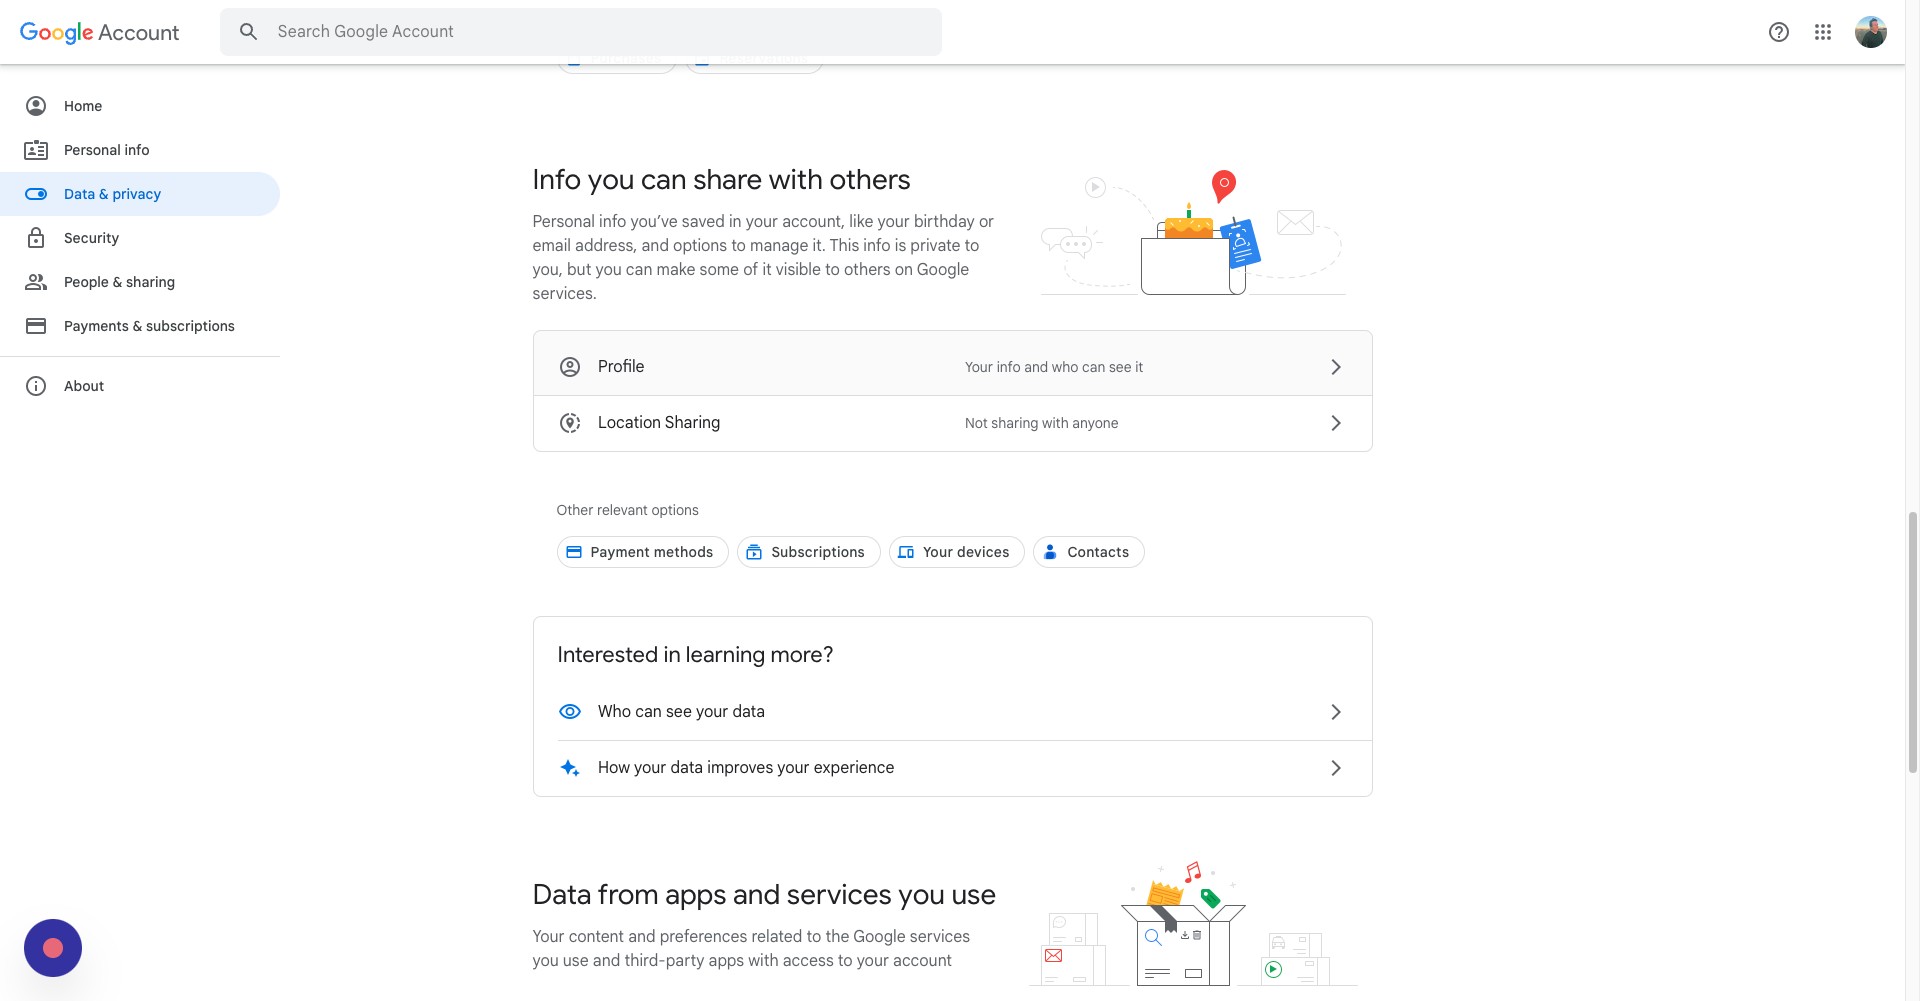The image size is (1920, 1001).
Task: Open the How your data improves experience chevron
Action: click(x=1336, y=768)
